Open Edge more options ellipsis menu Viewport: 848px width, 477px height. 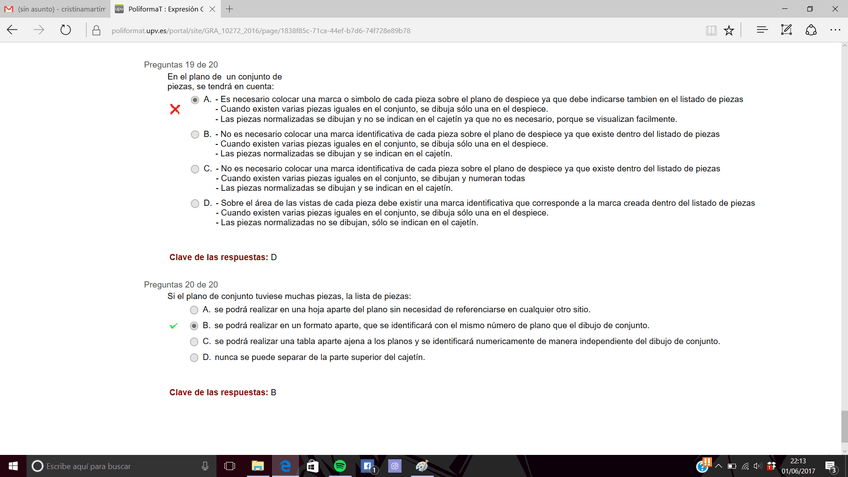[834, 30]
